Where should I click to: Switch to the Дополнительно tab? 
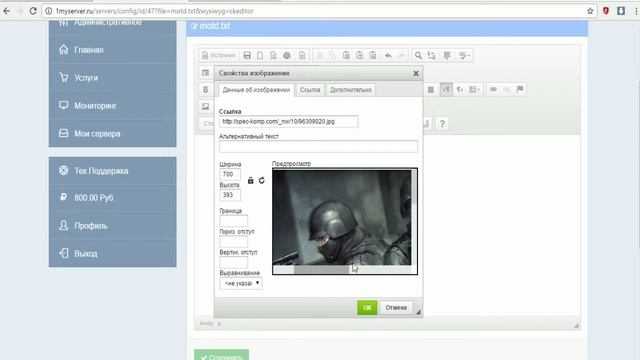(x=351, y=90)
